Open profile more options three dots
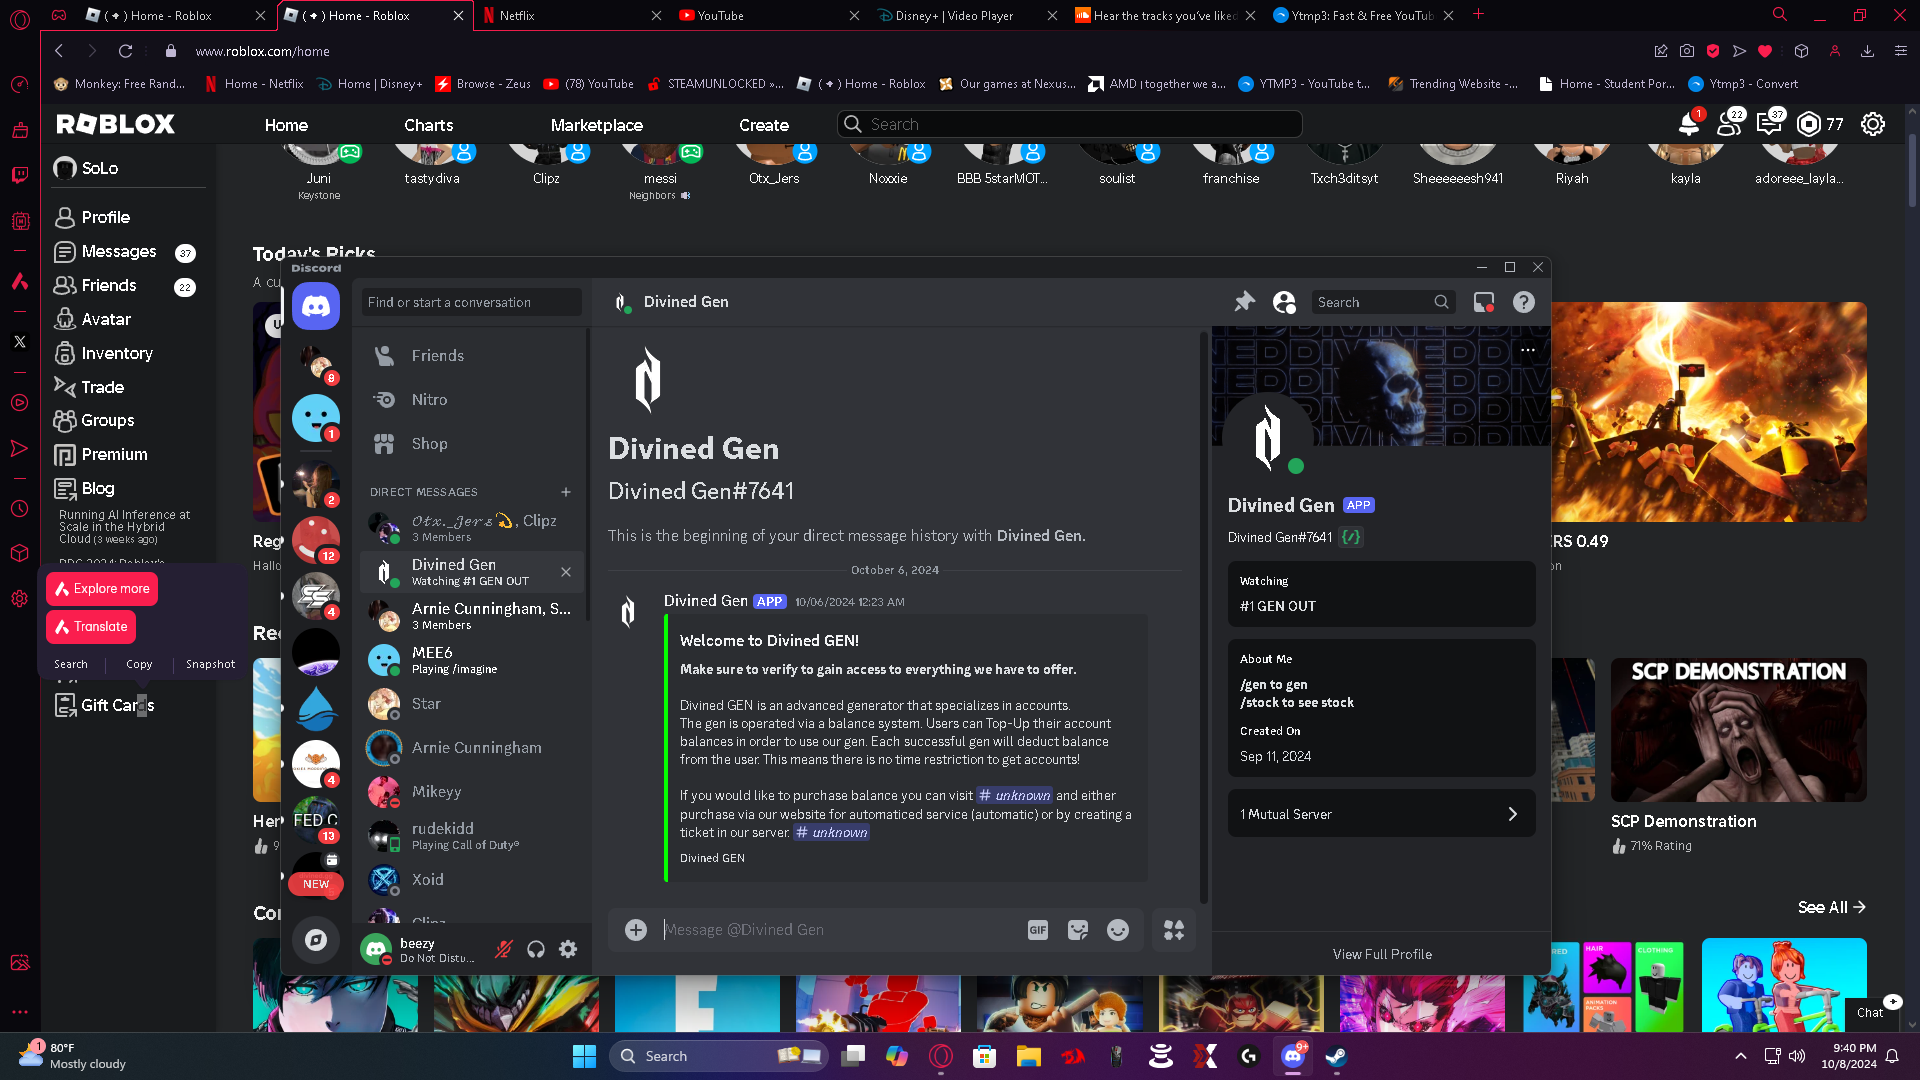 coord(1528,350)
